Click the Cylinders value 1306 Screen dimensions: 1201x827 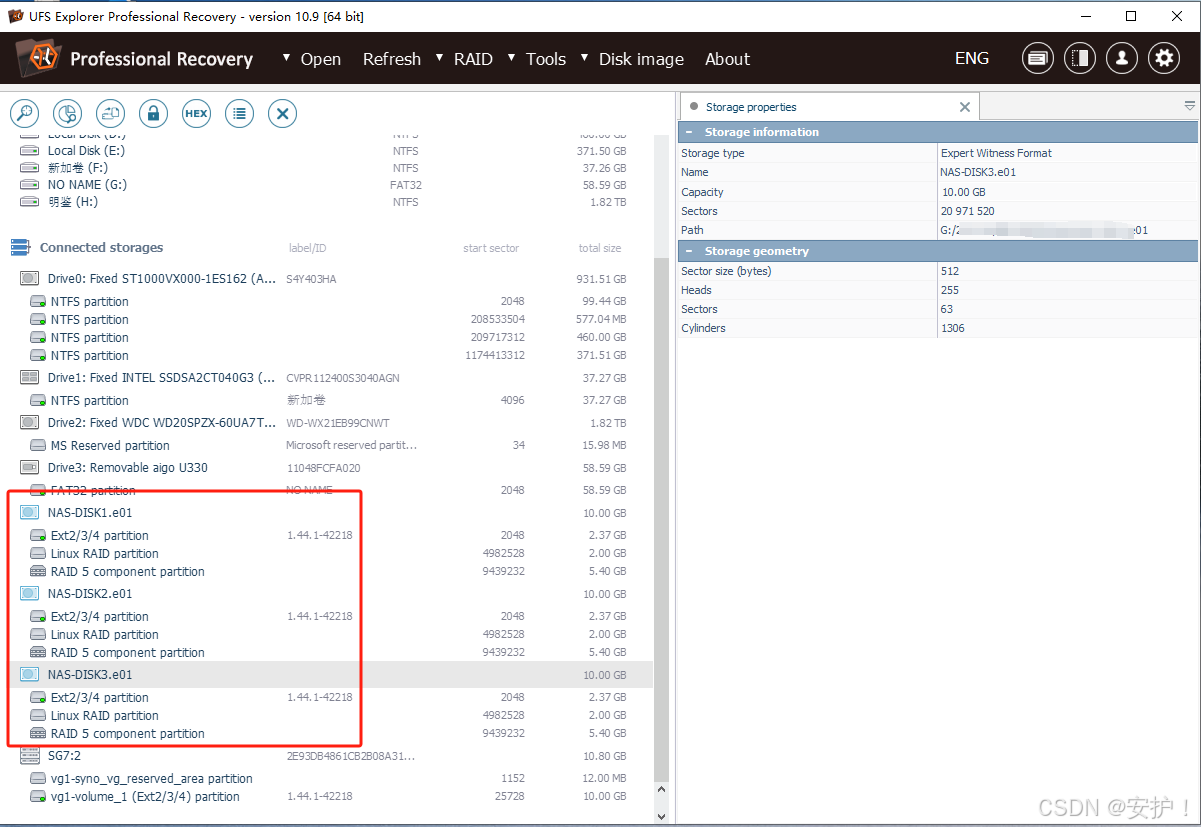pos(953,328)
